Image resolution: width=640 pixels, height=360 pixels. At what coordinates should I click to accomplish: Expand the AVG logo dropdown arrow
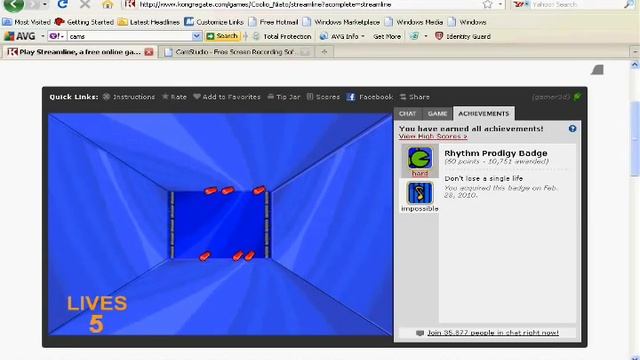pos(42,36)
